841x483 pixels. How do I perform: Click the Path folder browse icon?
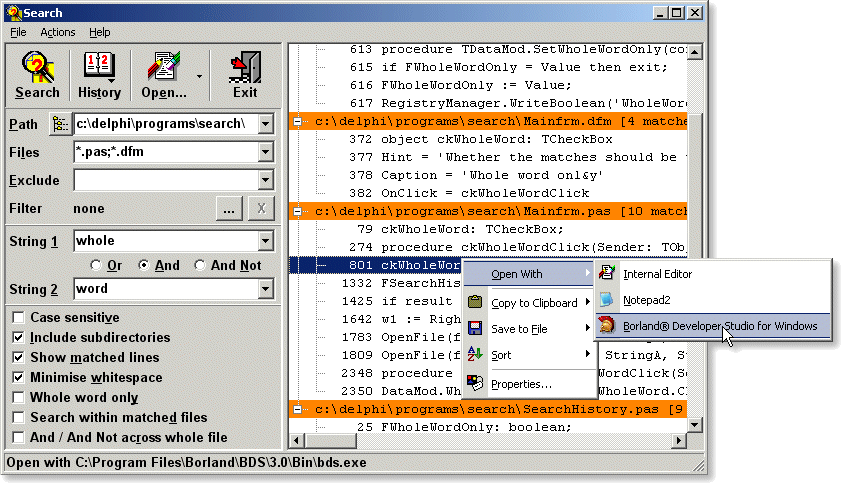coord(60,124)
